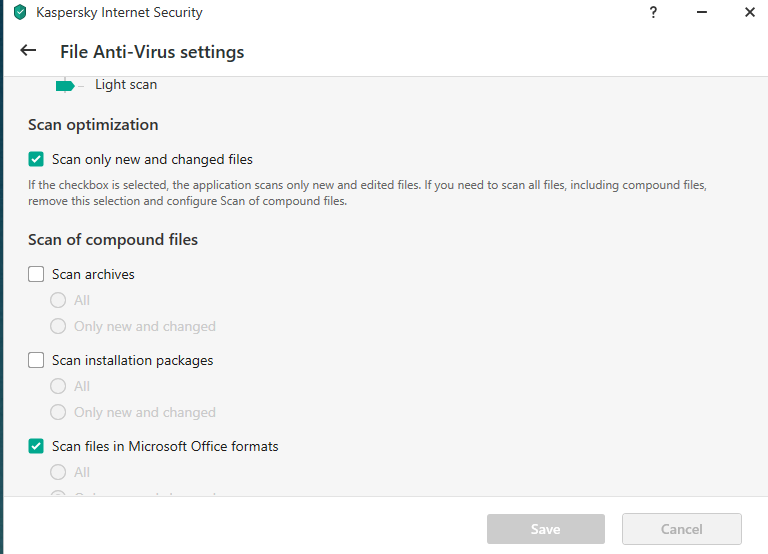This screenshot has height=554, width=768.
Task: Minimize the Kaspersky window
Action: (702, 13)
